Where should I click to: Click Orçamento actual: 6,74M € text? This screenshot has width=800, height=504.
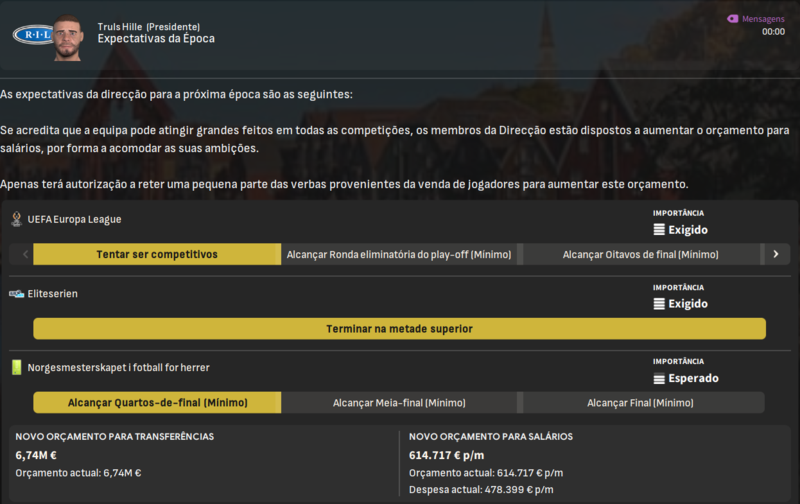(78, 473)
